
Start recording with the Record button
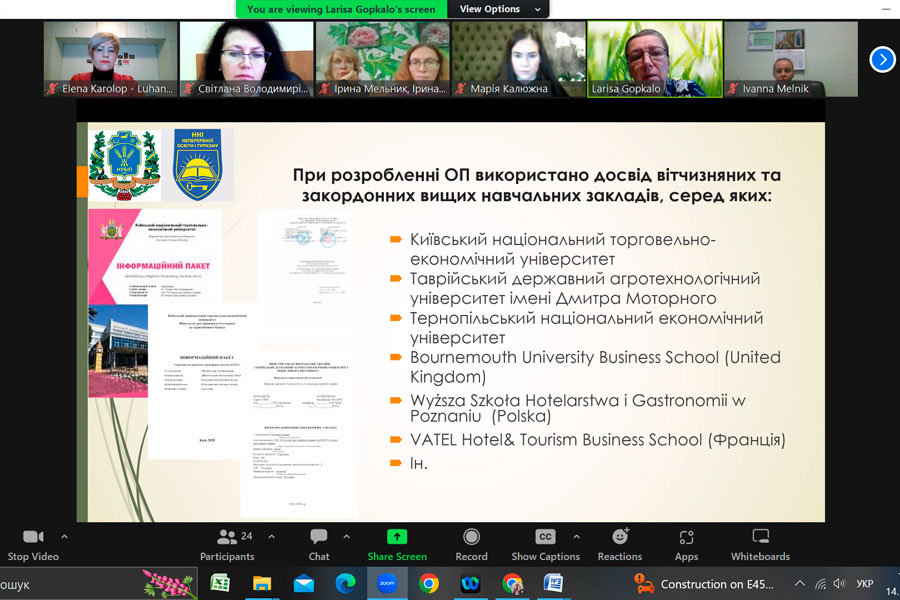click(471, 538)
